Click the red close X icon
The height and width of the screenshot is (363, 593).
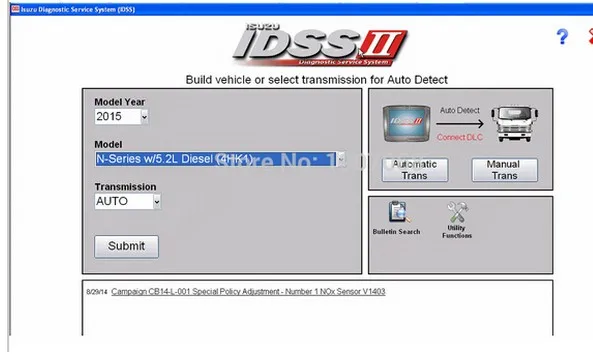pos(590,36)
